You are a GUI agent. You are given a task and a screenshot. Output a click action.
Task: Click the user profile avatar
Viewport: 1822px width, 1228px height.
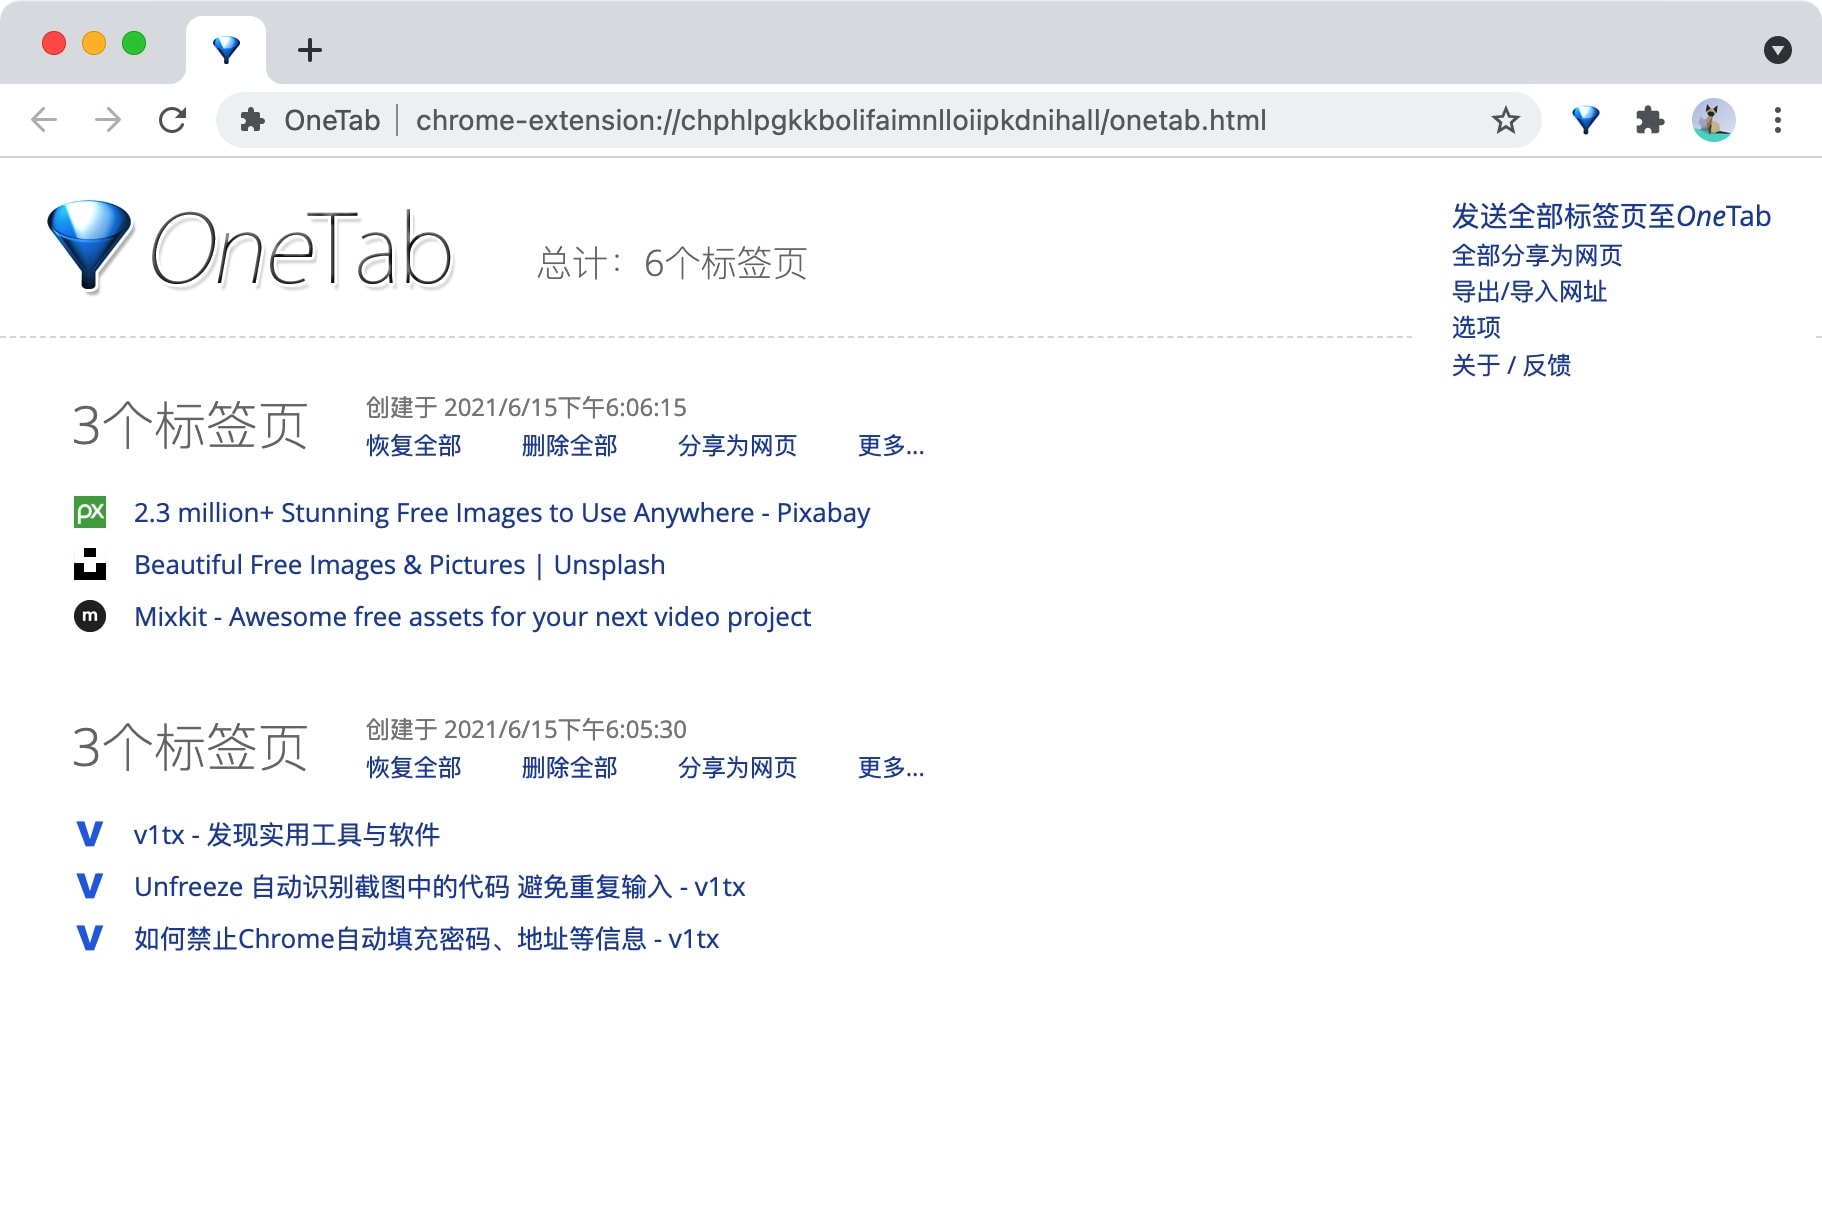[x=1713, y=121]
